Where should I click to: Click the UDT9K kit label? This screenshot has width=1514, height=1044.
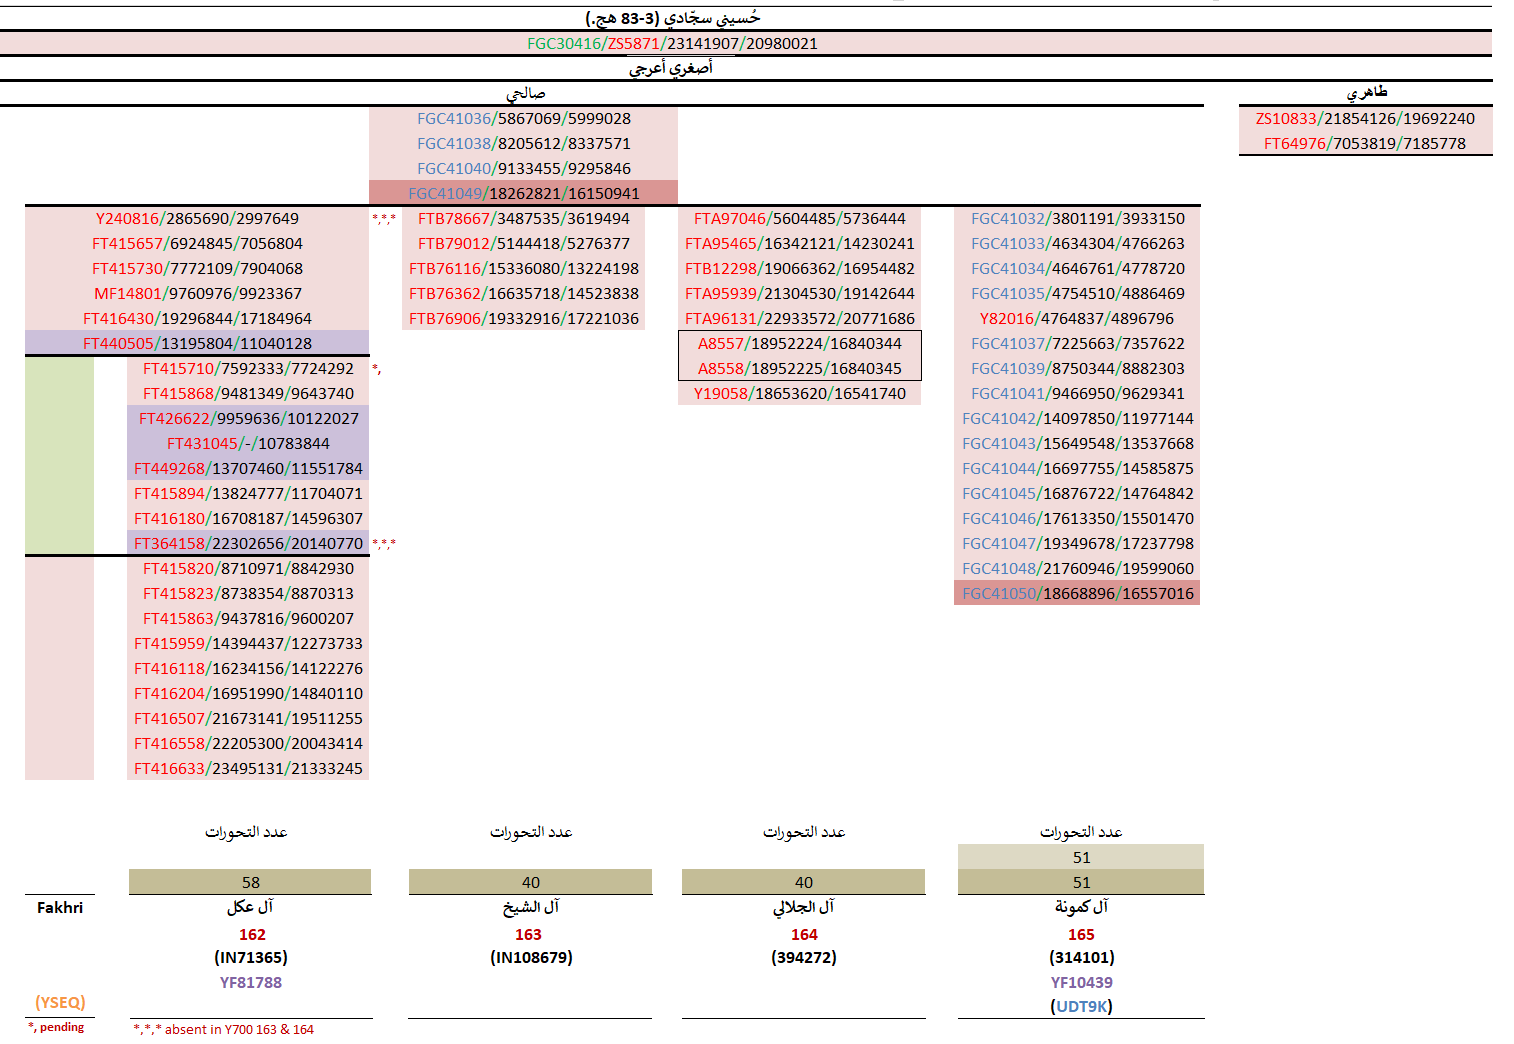(1083, 1006)
